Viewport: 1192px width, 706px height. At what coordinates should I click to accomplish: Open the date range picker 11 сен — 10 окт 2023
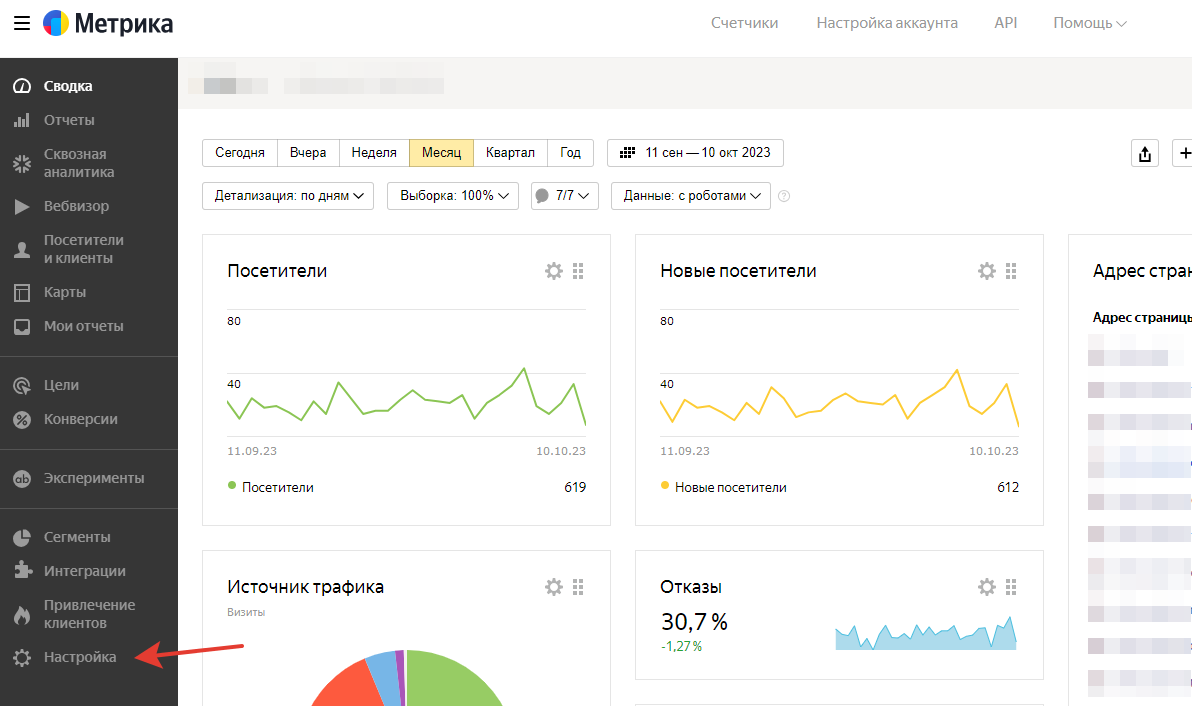696,153
